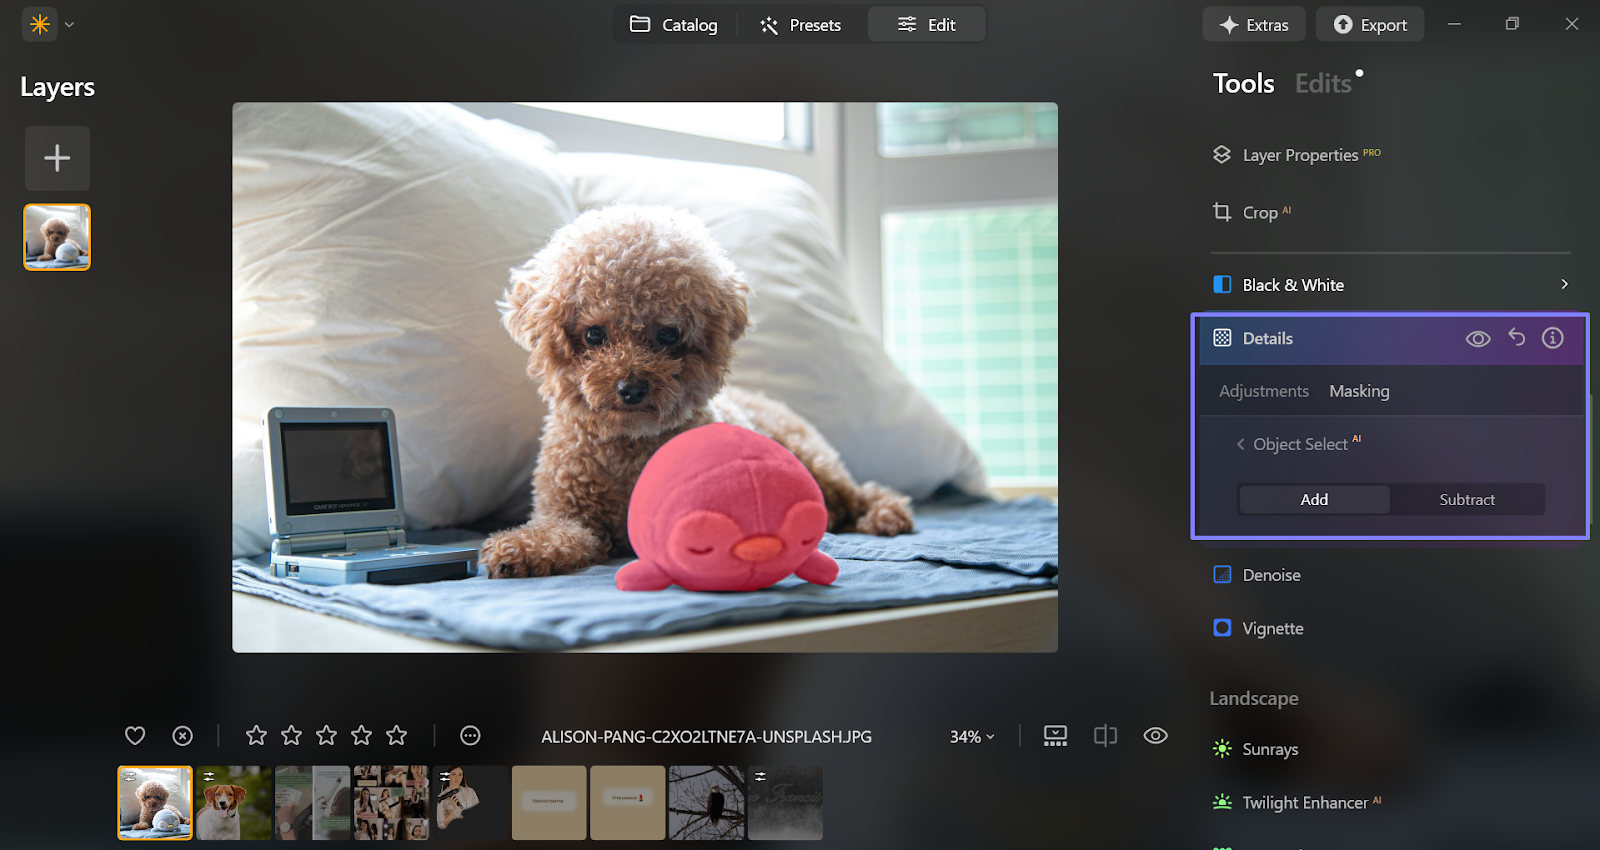1600x850 pixels.
Task: Switch to the Catalog tab
Action: tap(674, 25)
